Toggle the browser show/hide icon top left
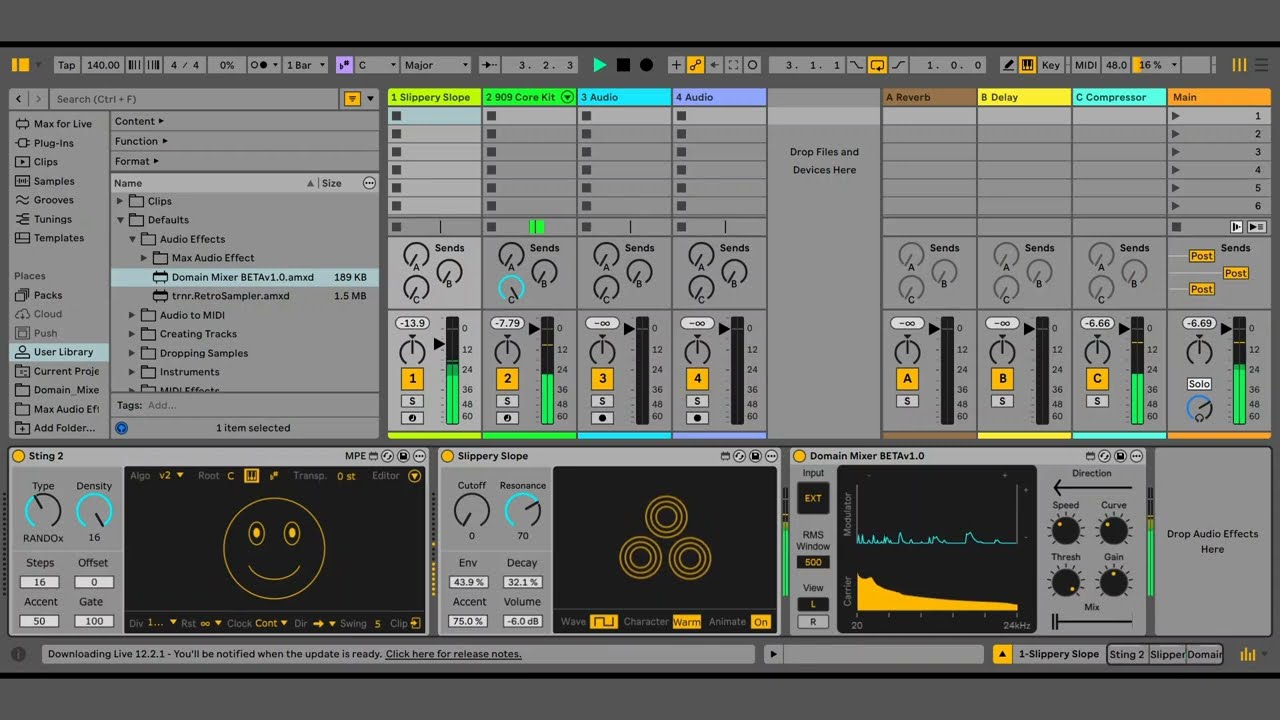The width and height of the screenshot is (1280, 720). (x=20, y=65)
